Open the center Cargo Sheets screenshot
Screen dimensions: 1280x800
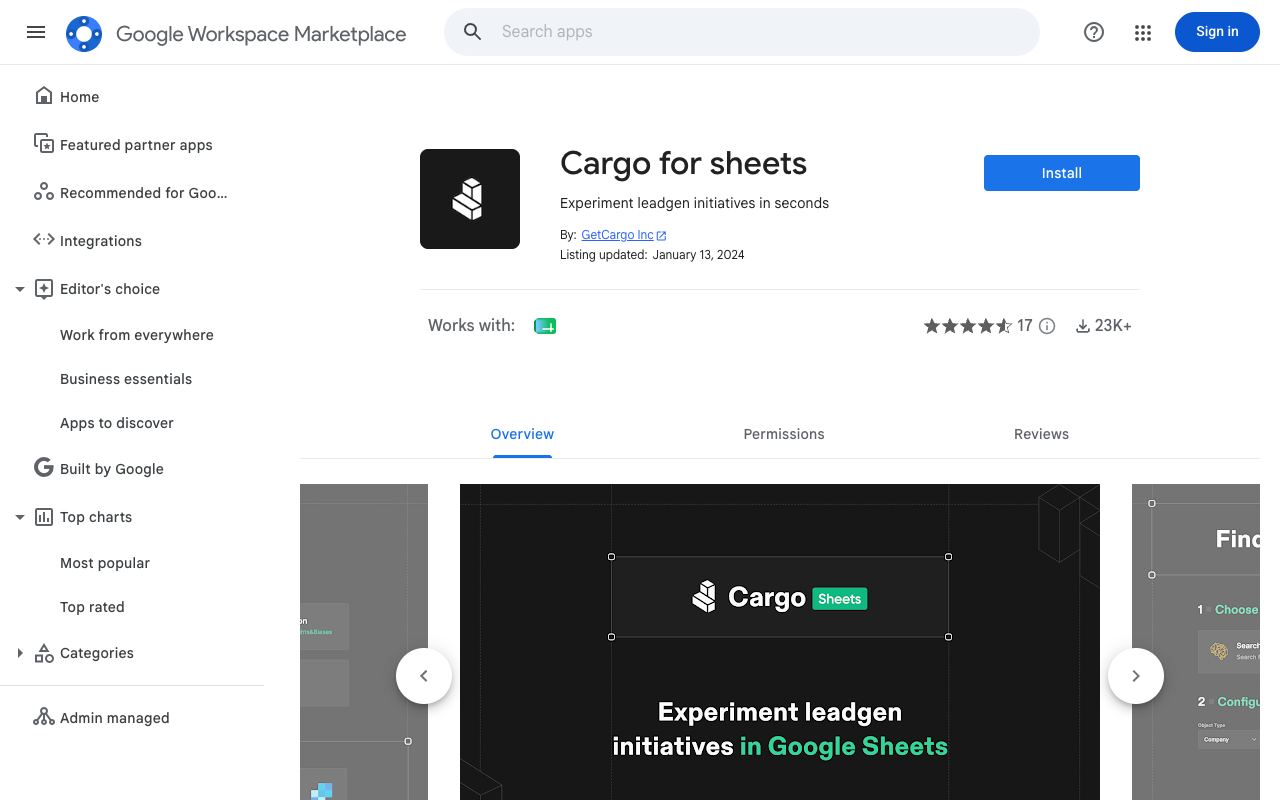(x=780, y=642)
